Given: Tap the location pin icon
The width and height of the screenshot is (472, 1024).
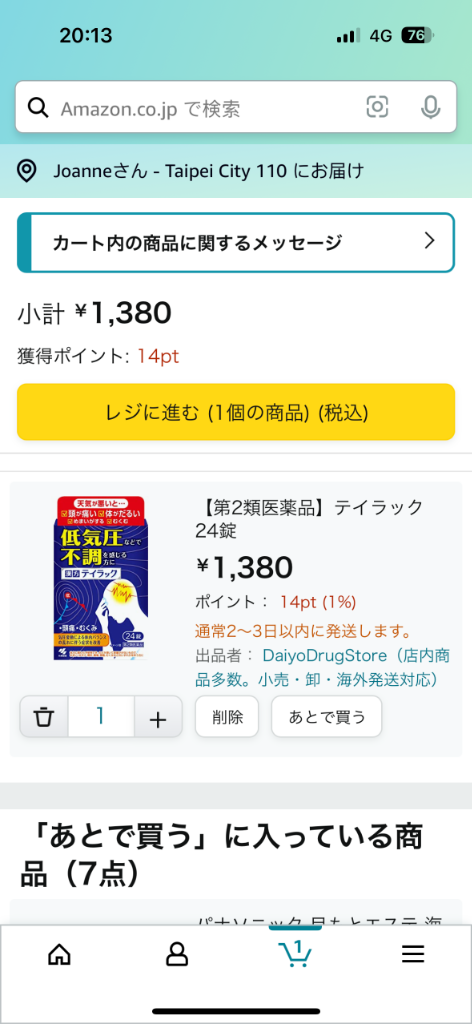Looking at the screenshot, I should [x=27, y=171].
